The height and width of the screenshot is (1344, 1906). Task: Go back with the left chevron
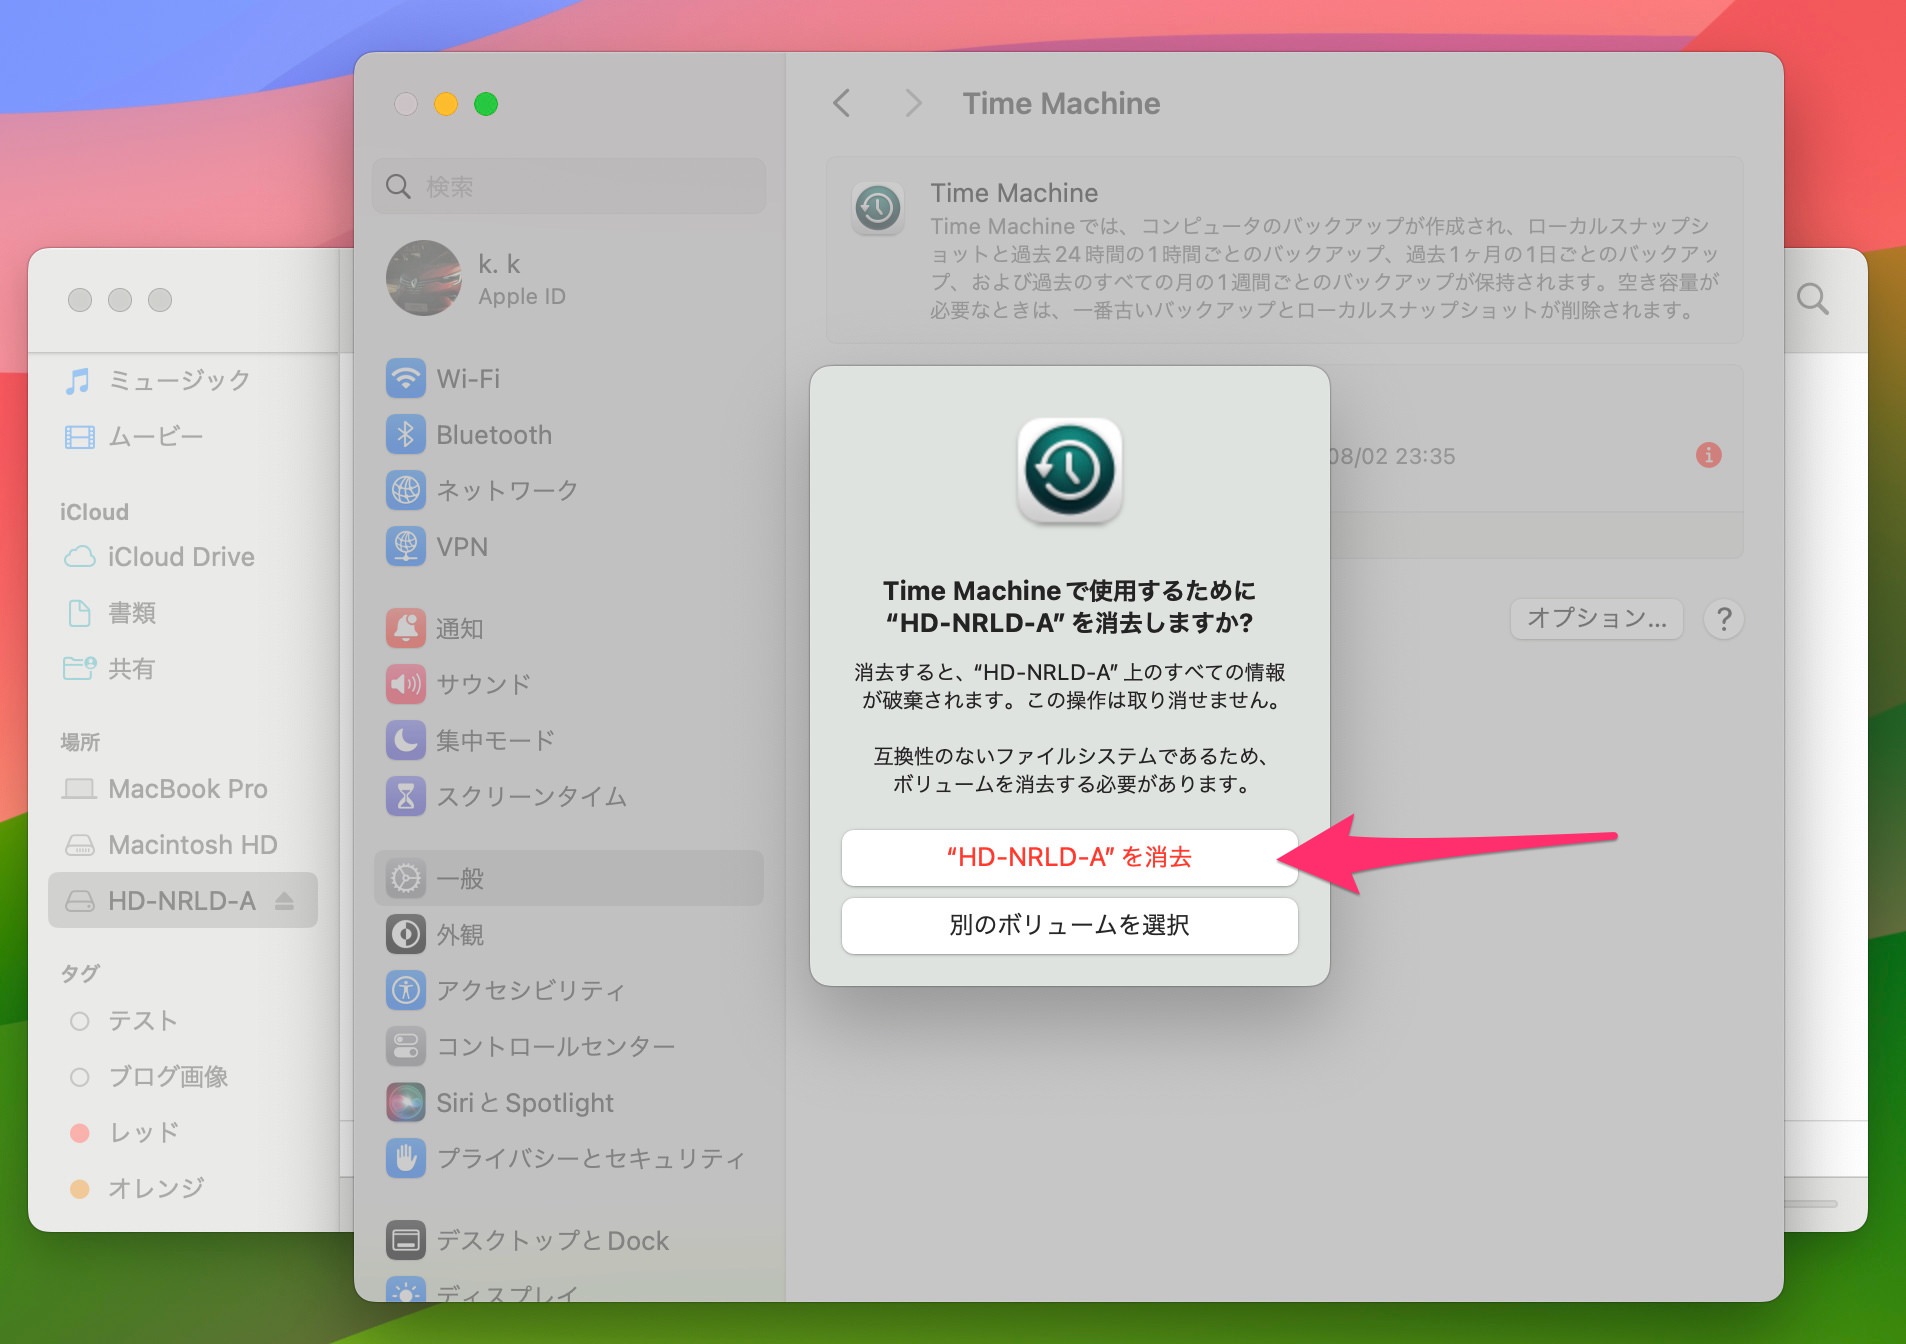point(842,103)
